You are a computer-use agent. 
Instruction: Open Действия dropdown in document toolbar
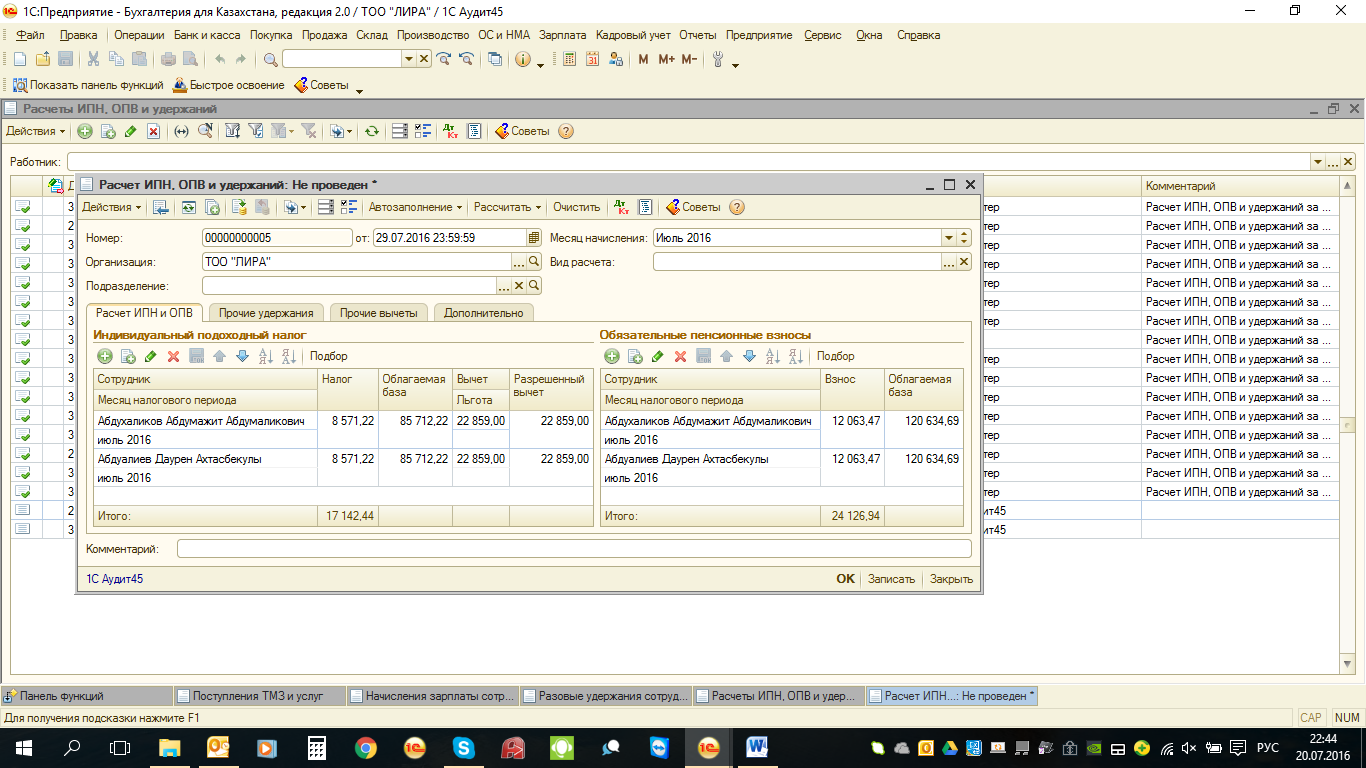point(111,207)
